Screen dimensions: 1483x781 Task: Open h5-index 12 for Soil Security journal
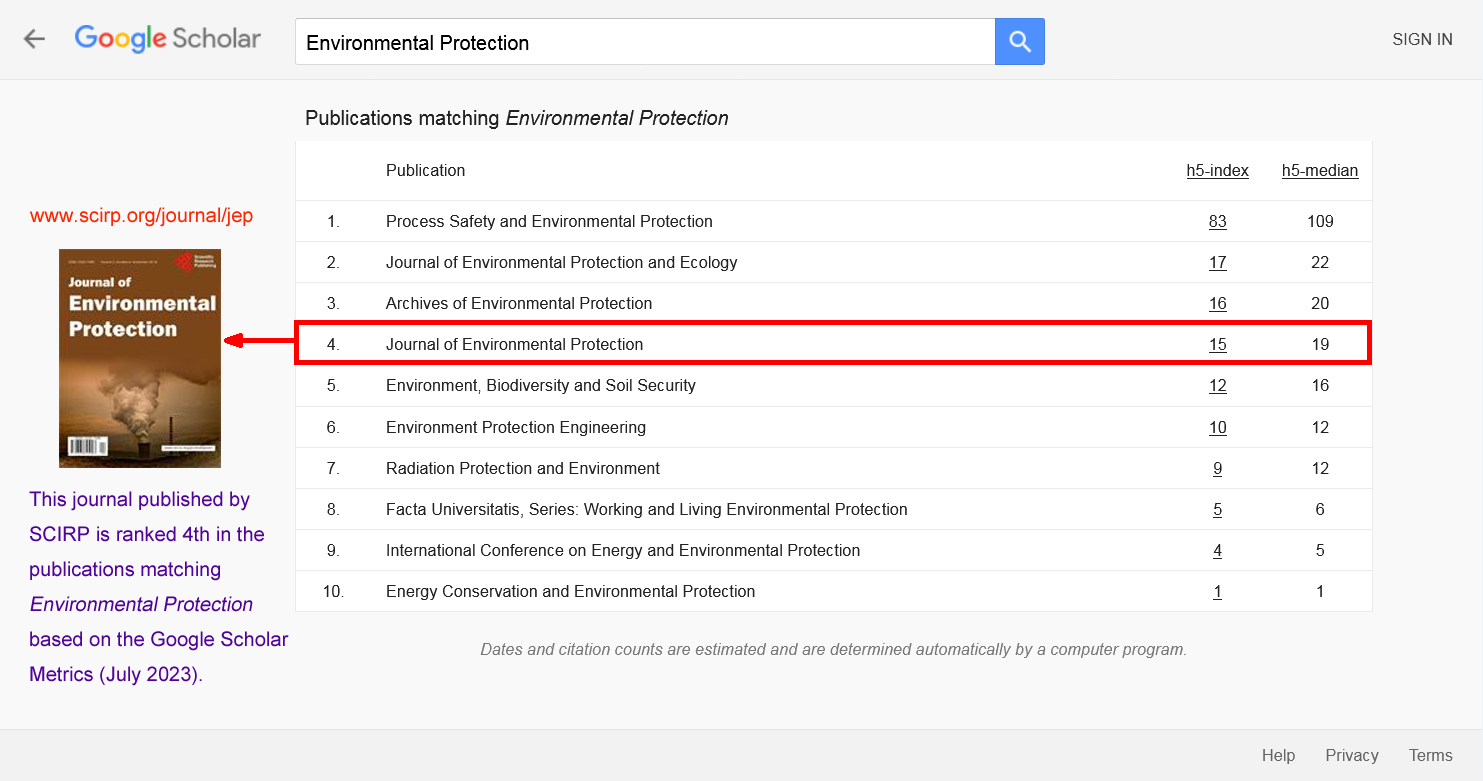coord(1217,386)
